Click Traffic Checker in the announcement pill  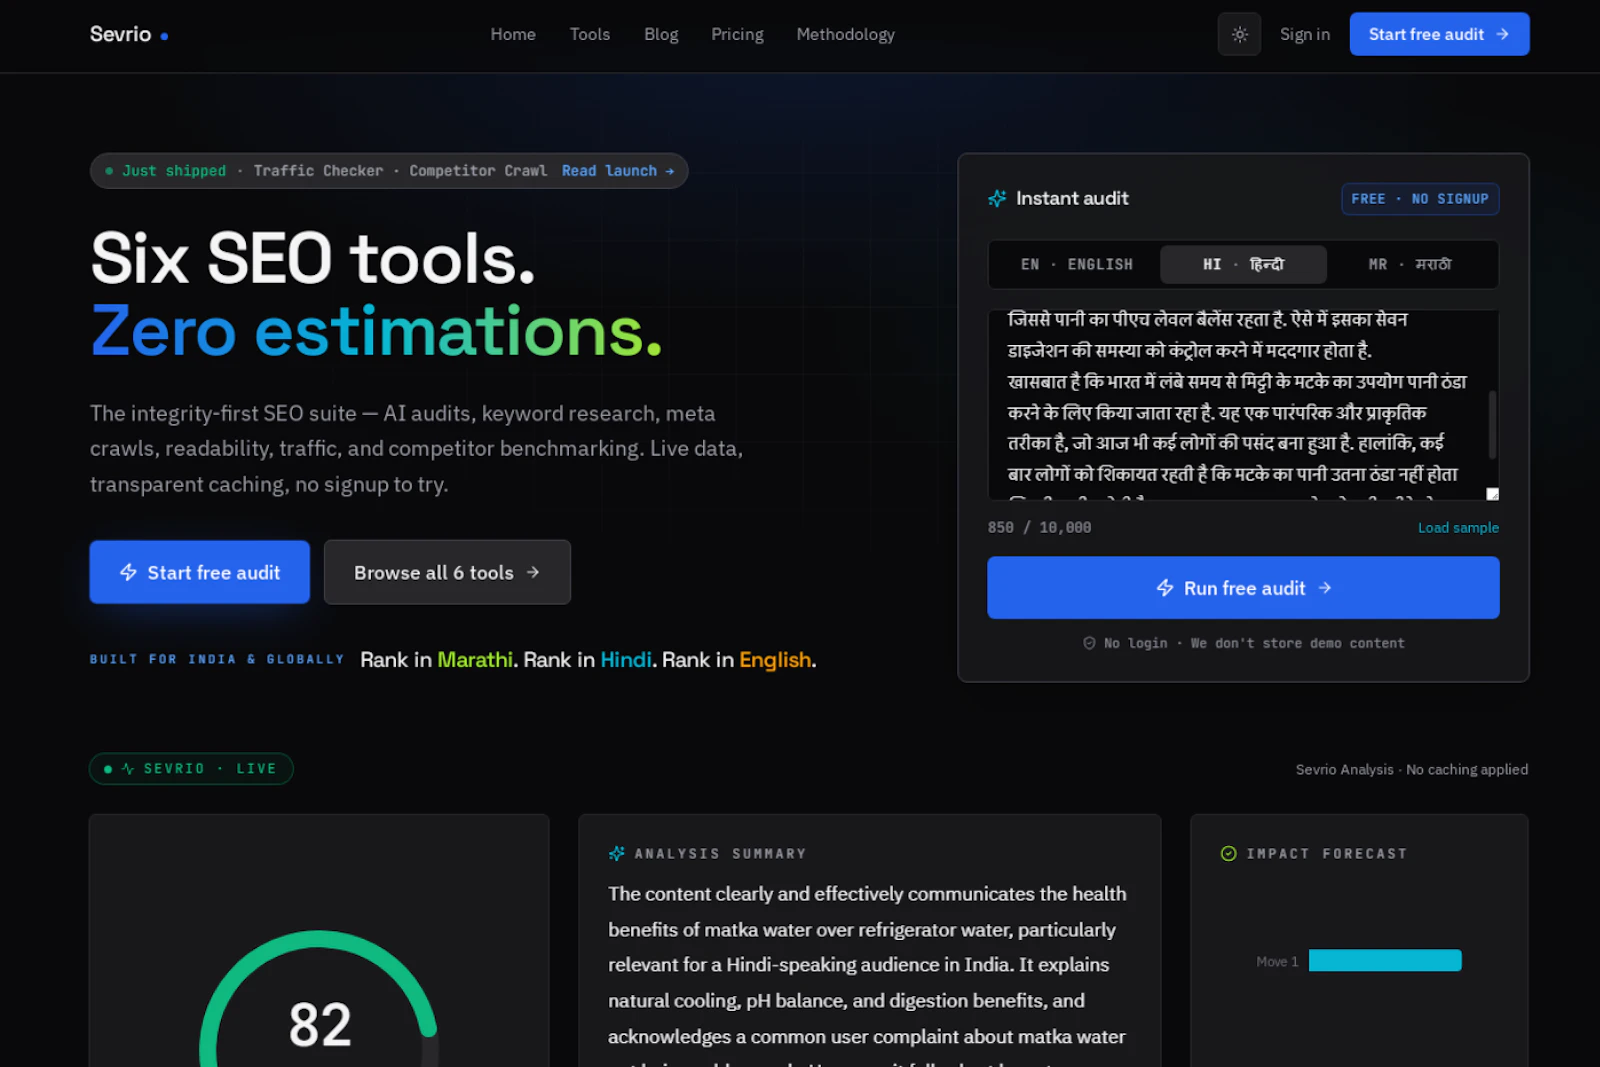click(x=318, y=171)
